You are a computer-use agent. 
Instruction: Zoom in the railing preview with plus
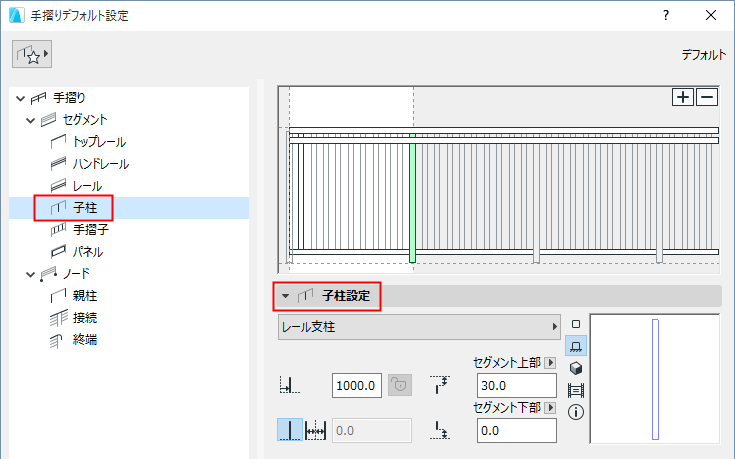click(x=682, y=97)
